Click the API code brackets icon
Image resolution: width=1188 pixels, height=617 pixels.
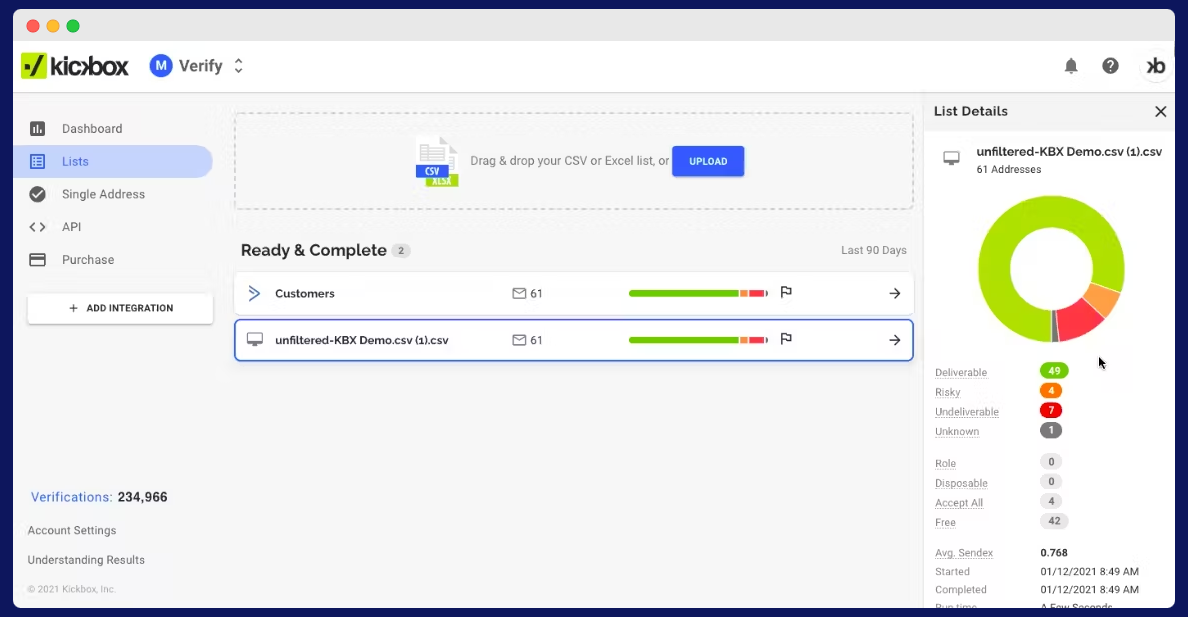coord(37,227)
